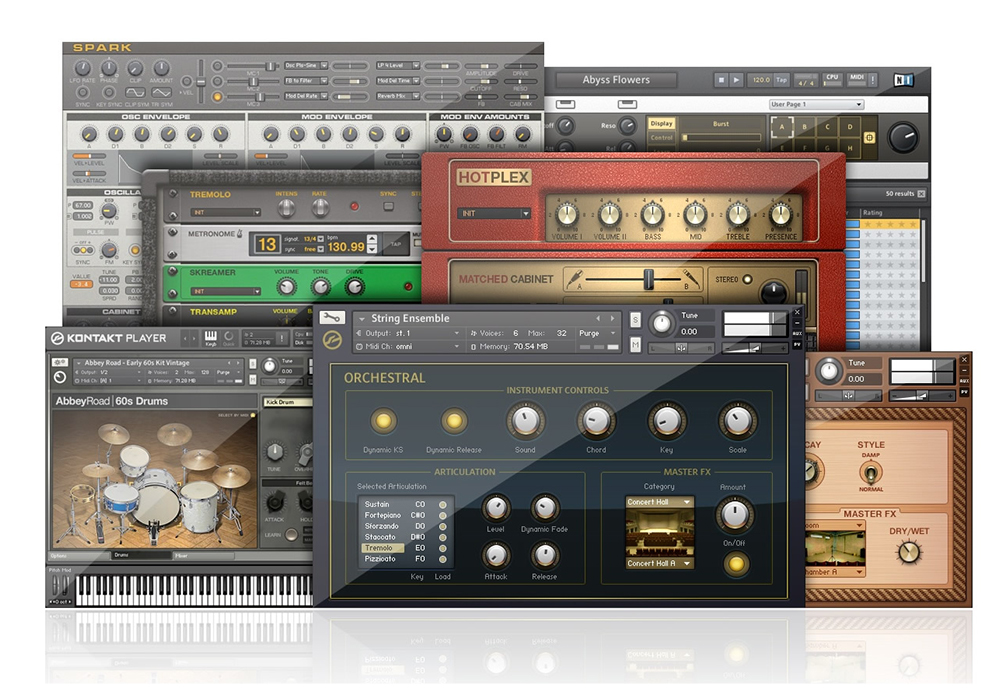Click the Tune knob in String Ensemble header
This screenshot has height=698, width=1000.
pos(662,324)
